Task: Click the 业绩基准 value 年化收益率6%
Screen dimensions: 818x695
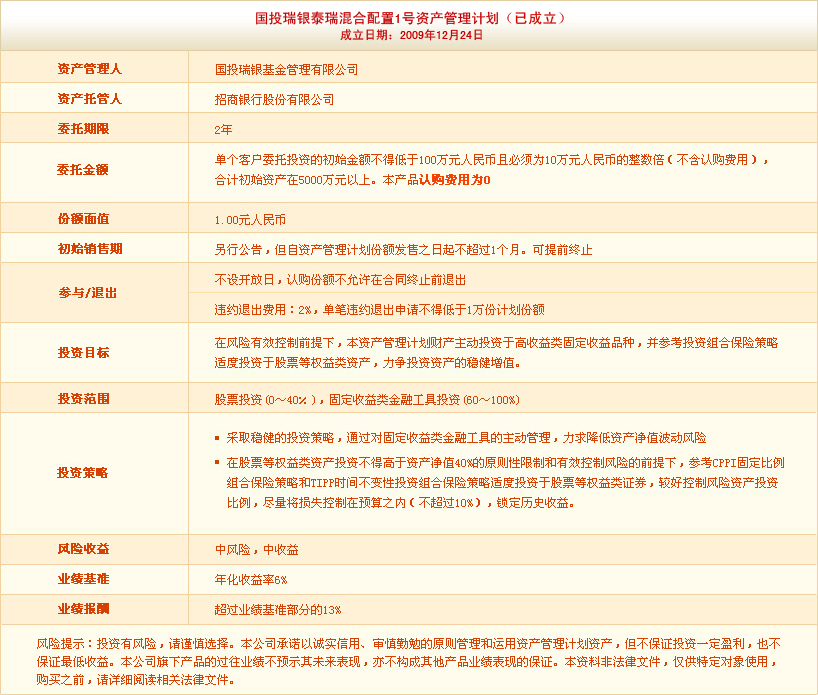Action: 250,580
